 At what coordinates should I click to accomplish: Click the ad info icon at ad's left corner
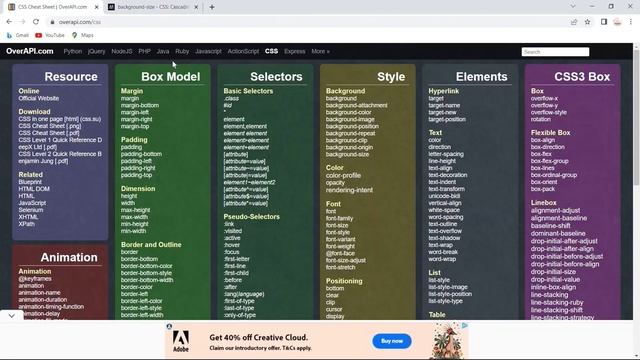pyautogui.click(x=169, y=326)
